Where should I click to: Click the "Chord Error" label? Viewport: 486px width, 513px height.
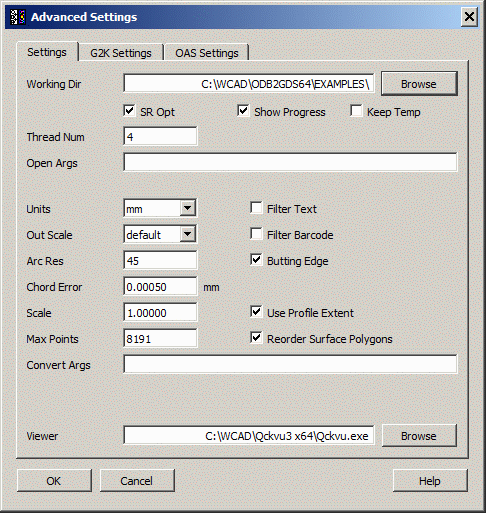click(x=54, y=287)
